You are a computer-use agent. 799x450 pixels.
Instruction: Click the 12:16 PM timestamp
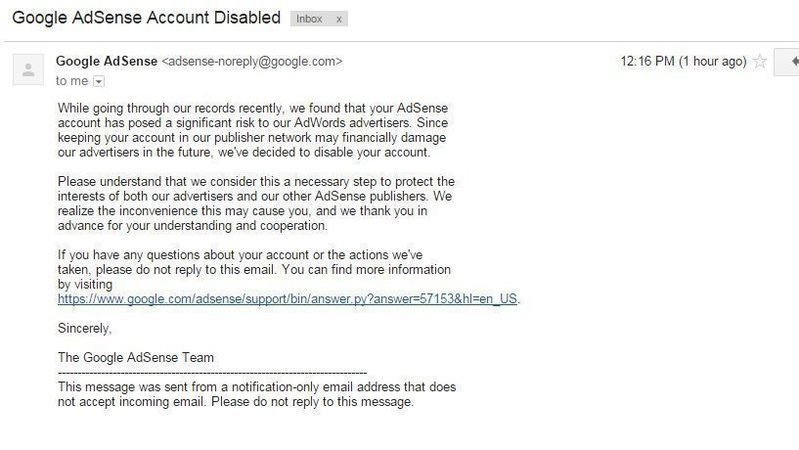683,61
